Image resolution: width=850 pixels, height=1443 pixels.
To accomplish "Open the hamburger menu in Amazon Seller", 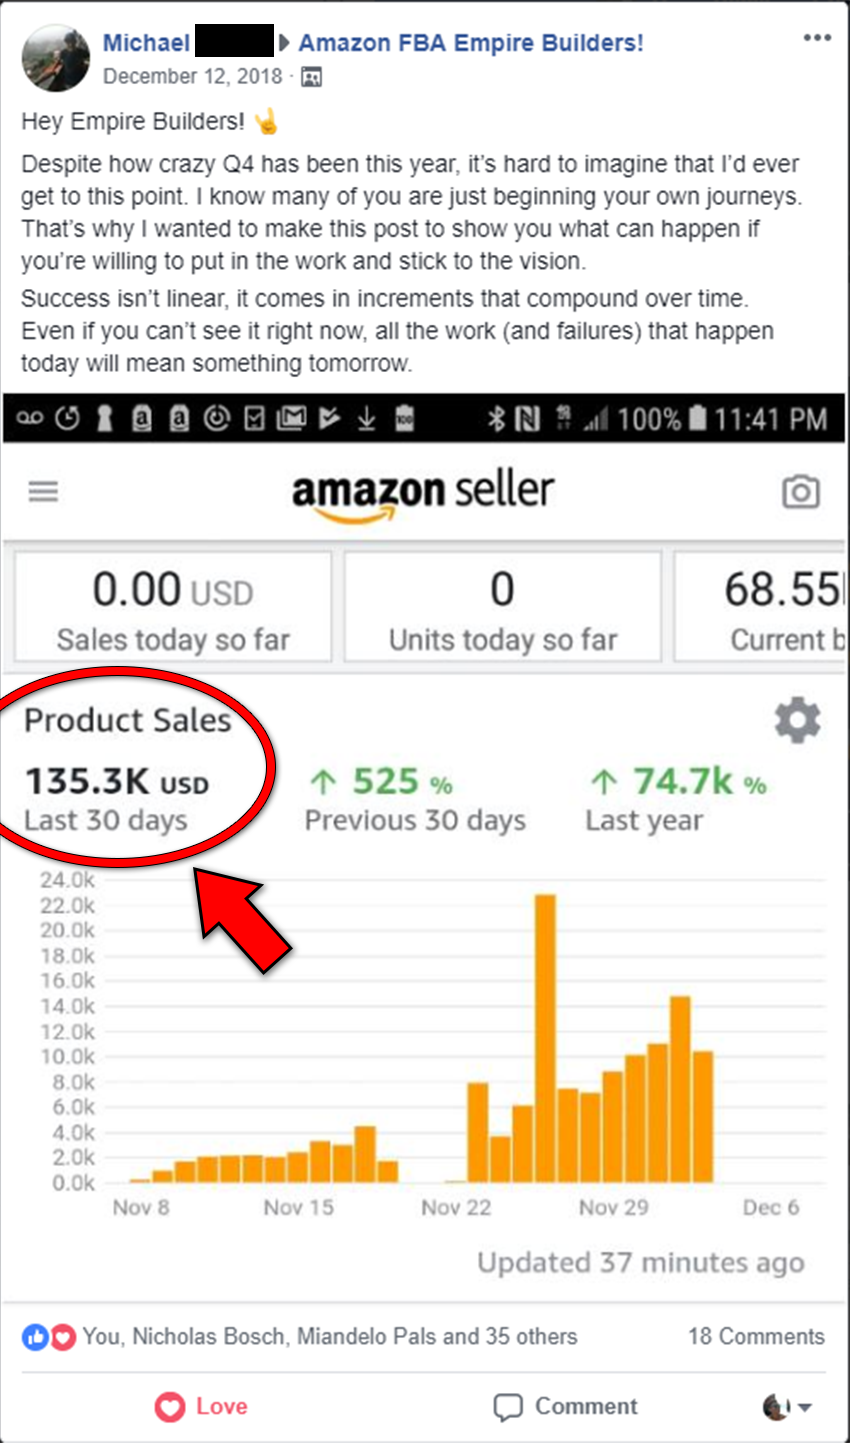I will (43, 492).
